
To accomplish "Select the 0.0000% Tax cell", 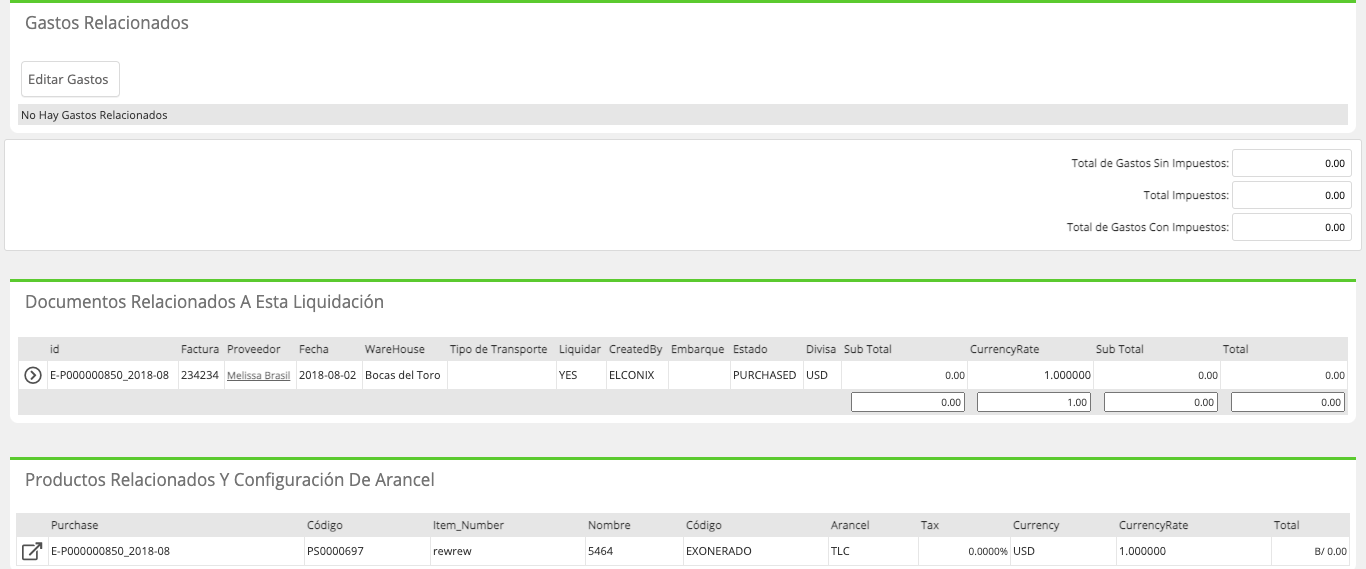I will tap(964, 551).
